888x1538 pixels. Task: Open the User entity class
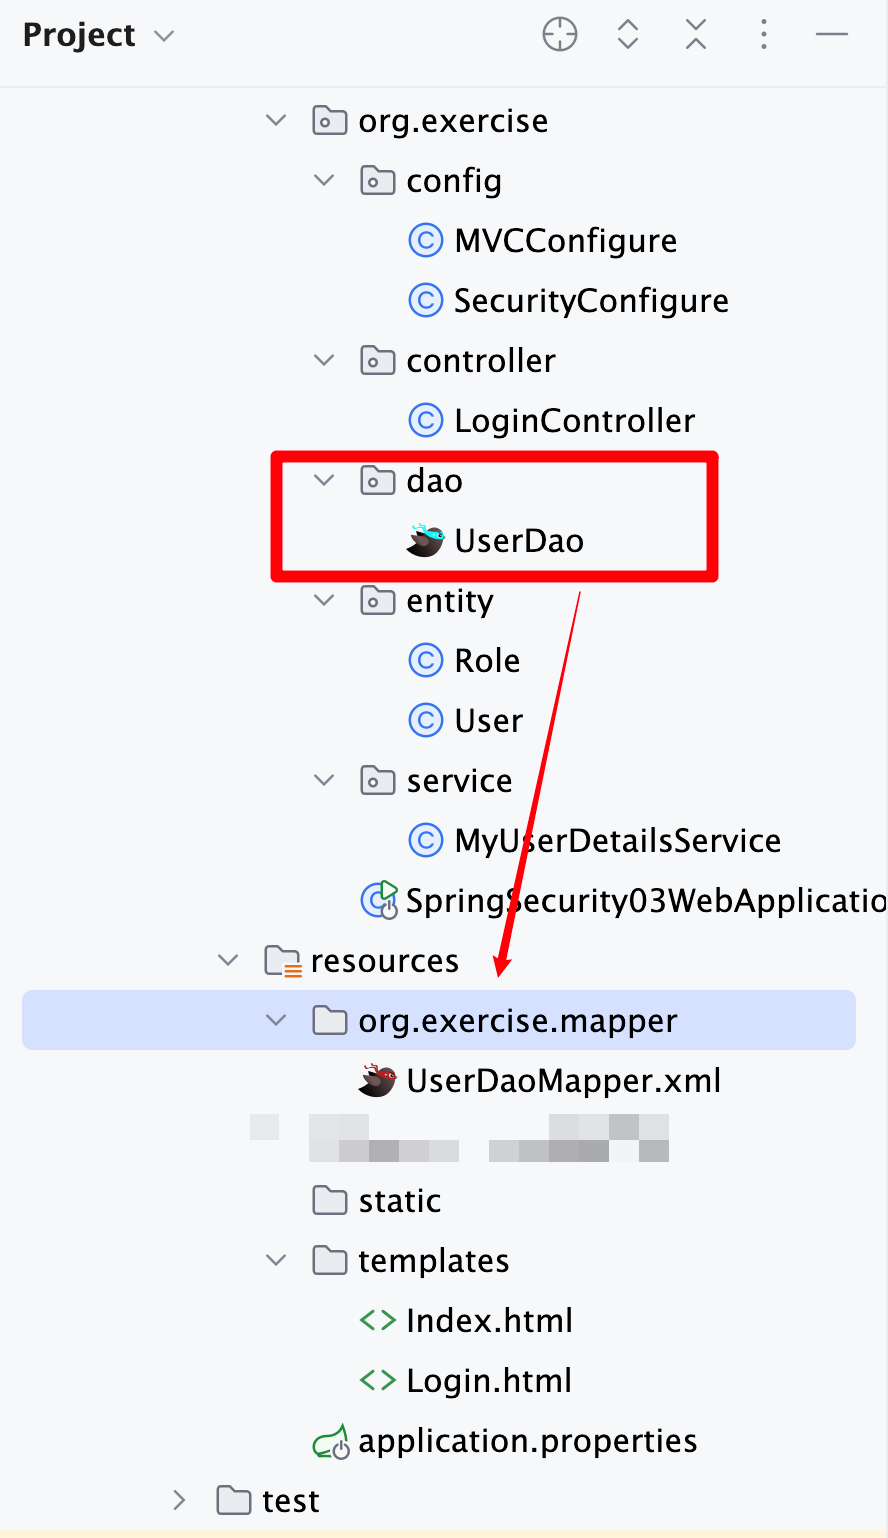coord(488,720)
